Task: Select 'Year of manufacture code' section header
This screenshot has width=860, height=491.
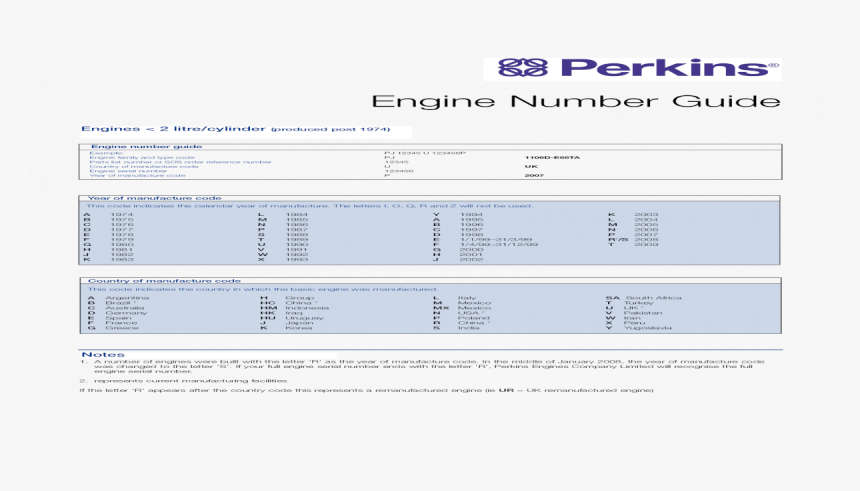Action: (x=155, y=198)
